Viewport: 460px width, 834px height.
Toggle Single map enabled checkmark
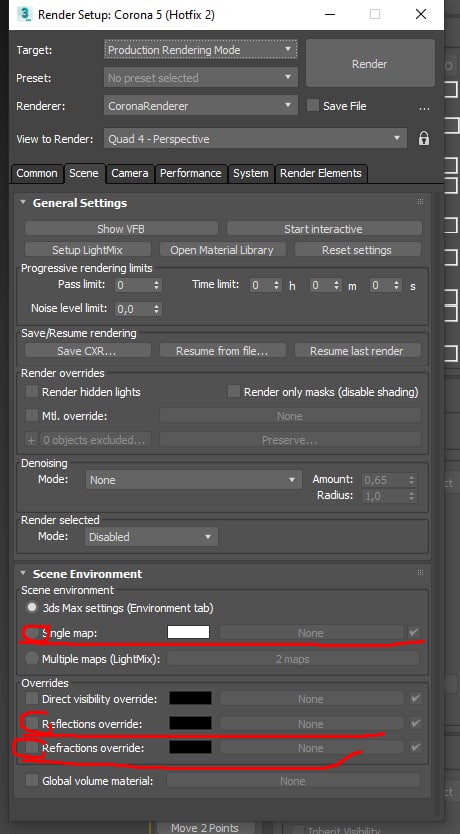(414, 632)
